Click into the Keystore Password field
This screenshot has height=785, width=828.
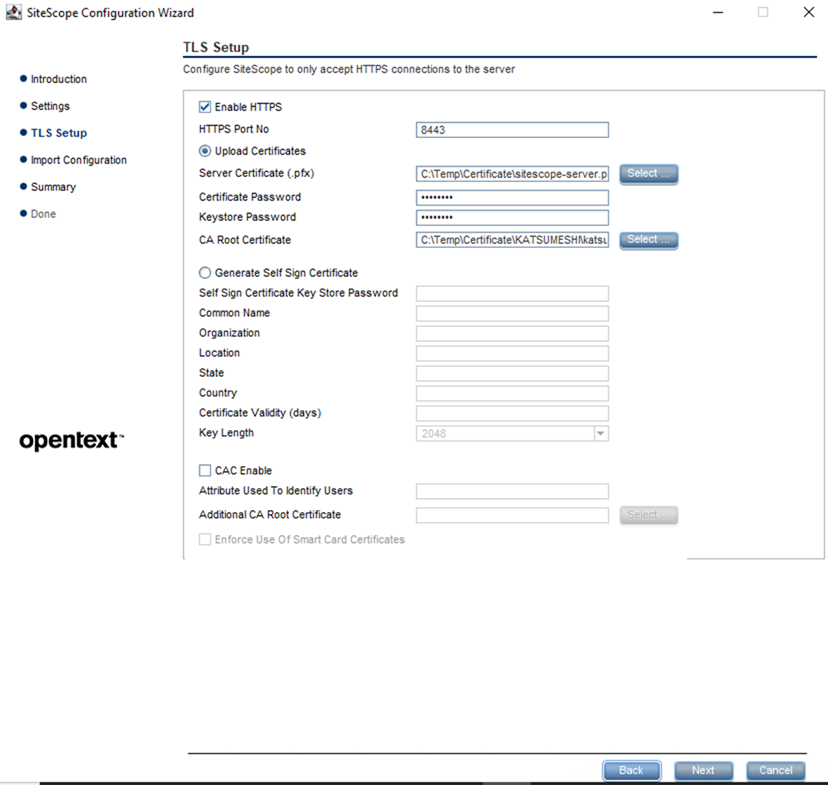[x=512, y=217]
